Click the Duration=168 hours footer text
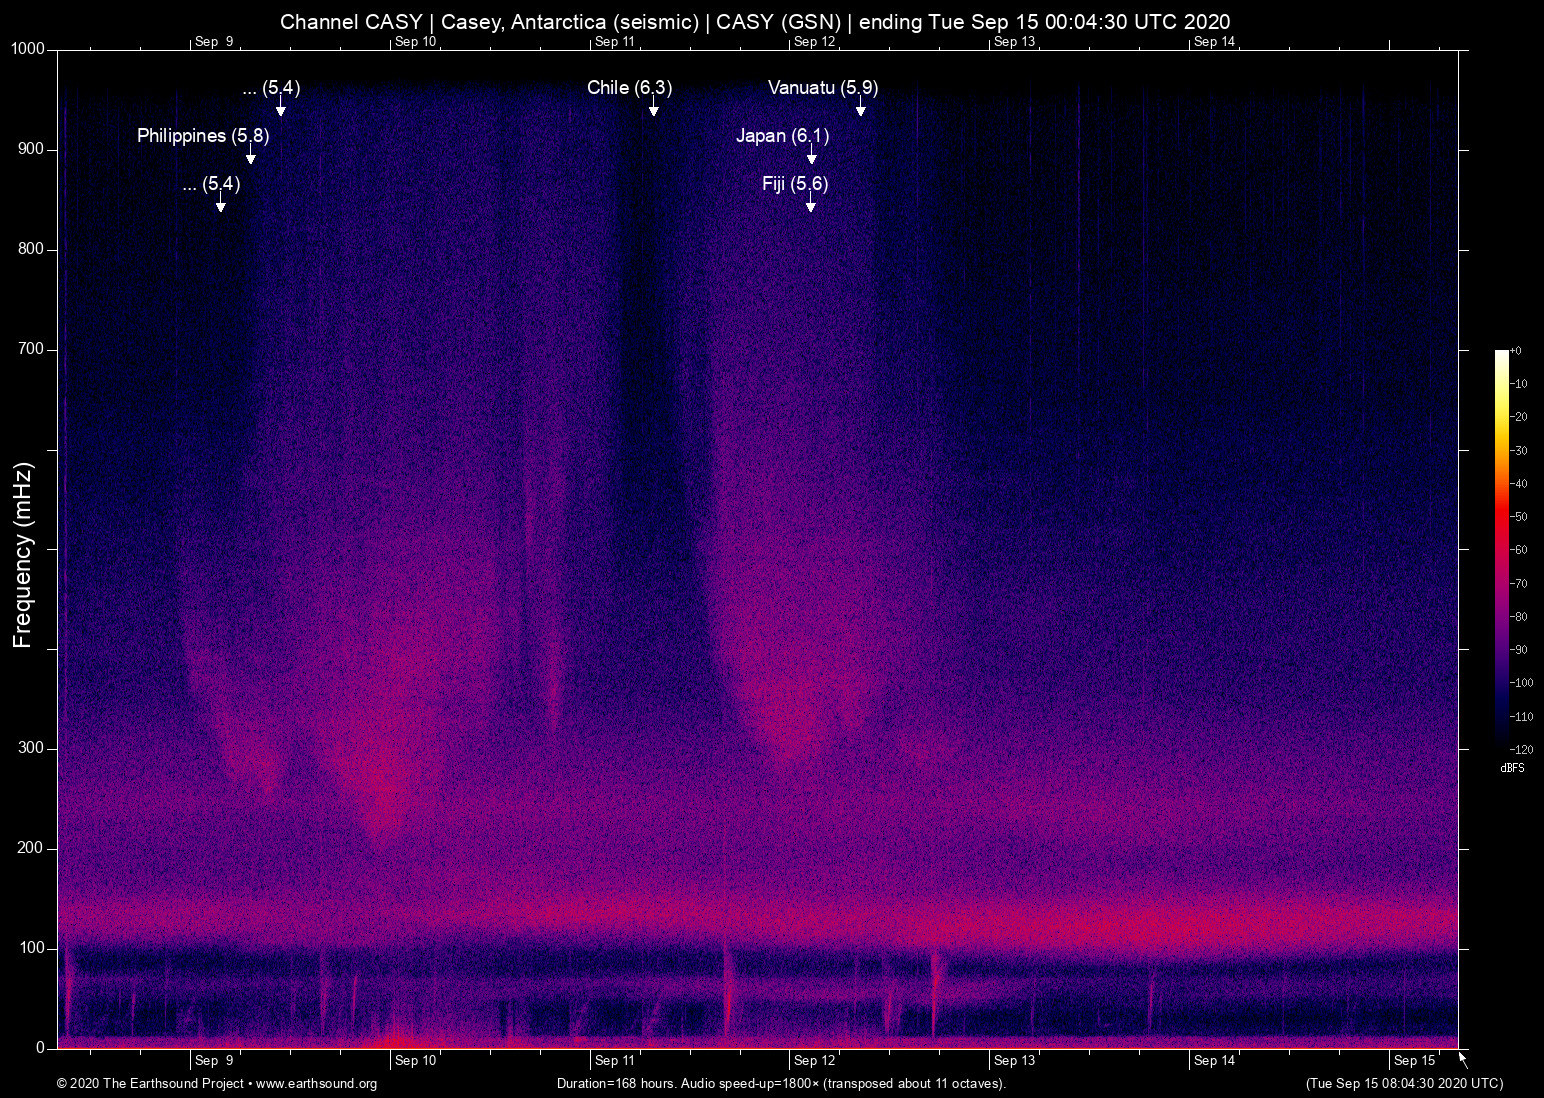This screenshot has height=1098, width=1544. [x=781, y=1084]
